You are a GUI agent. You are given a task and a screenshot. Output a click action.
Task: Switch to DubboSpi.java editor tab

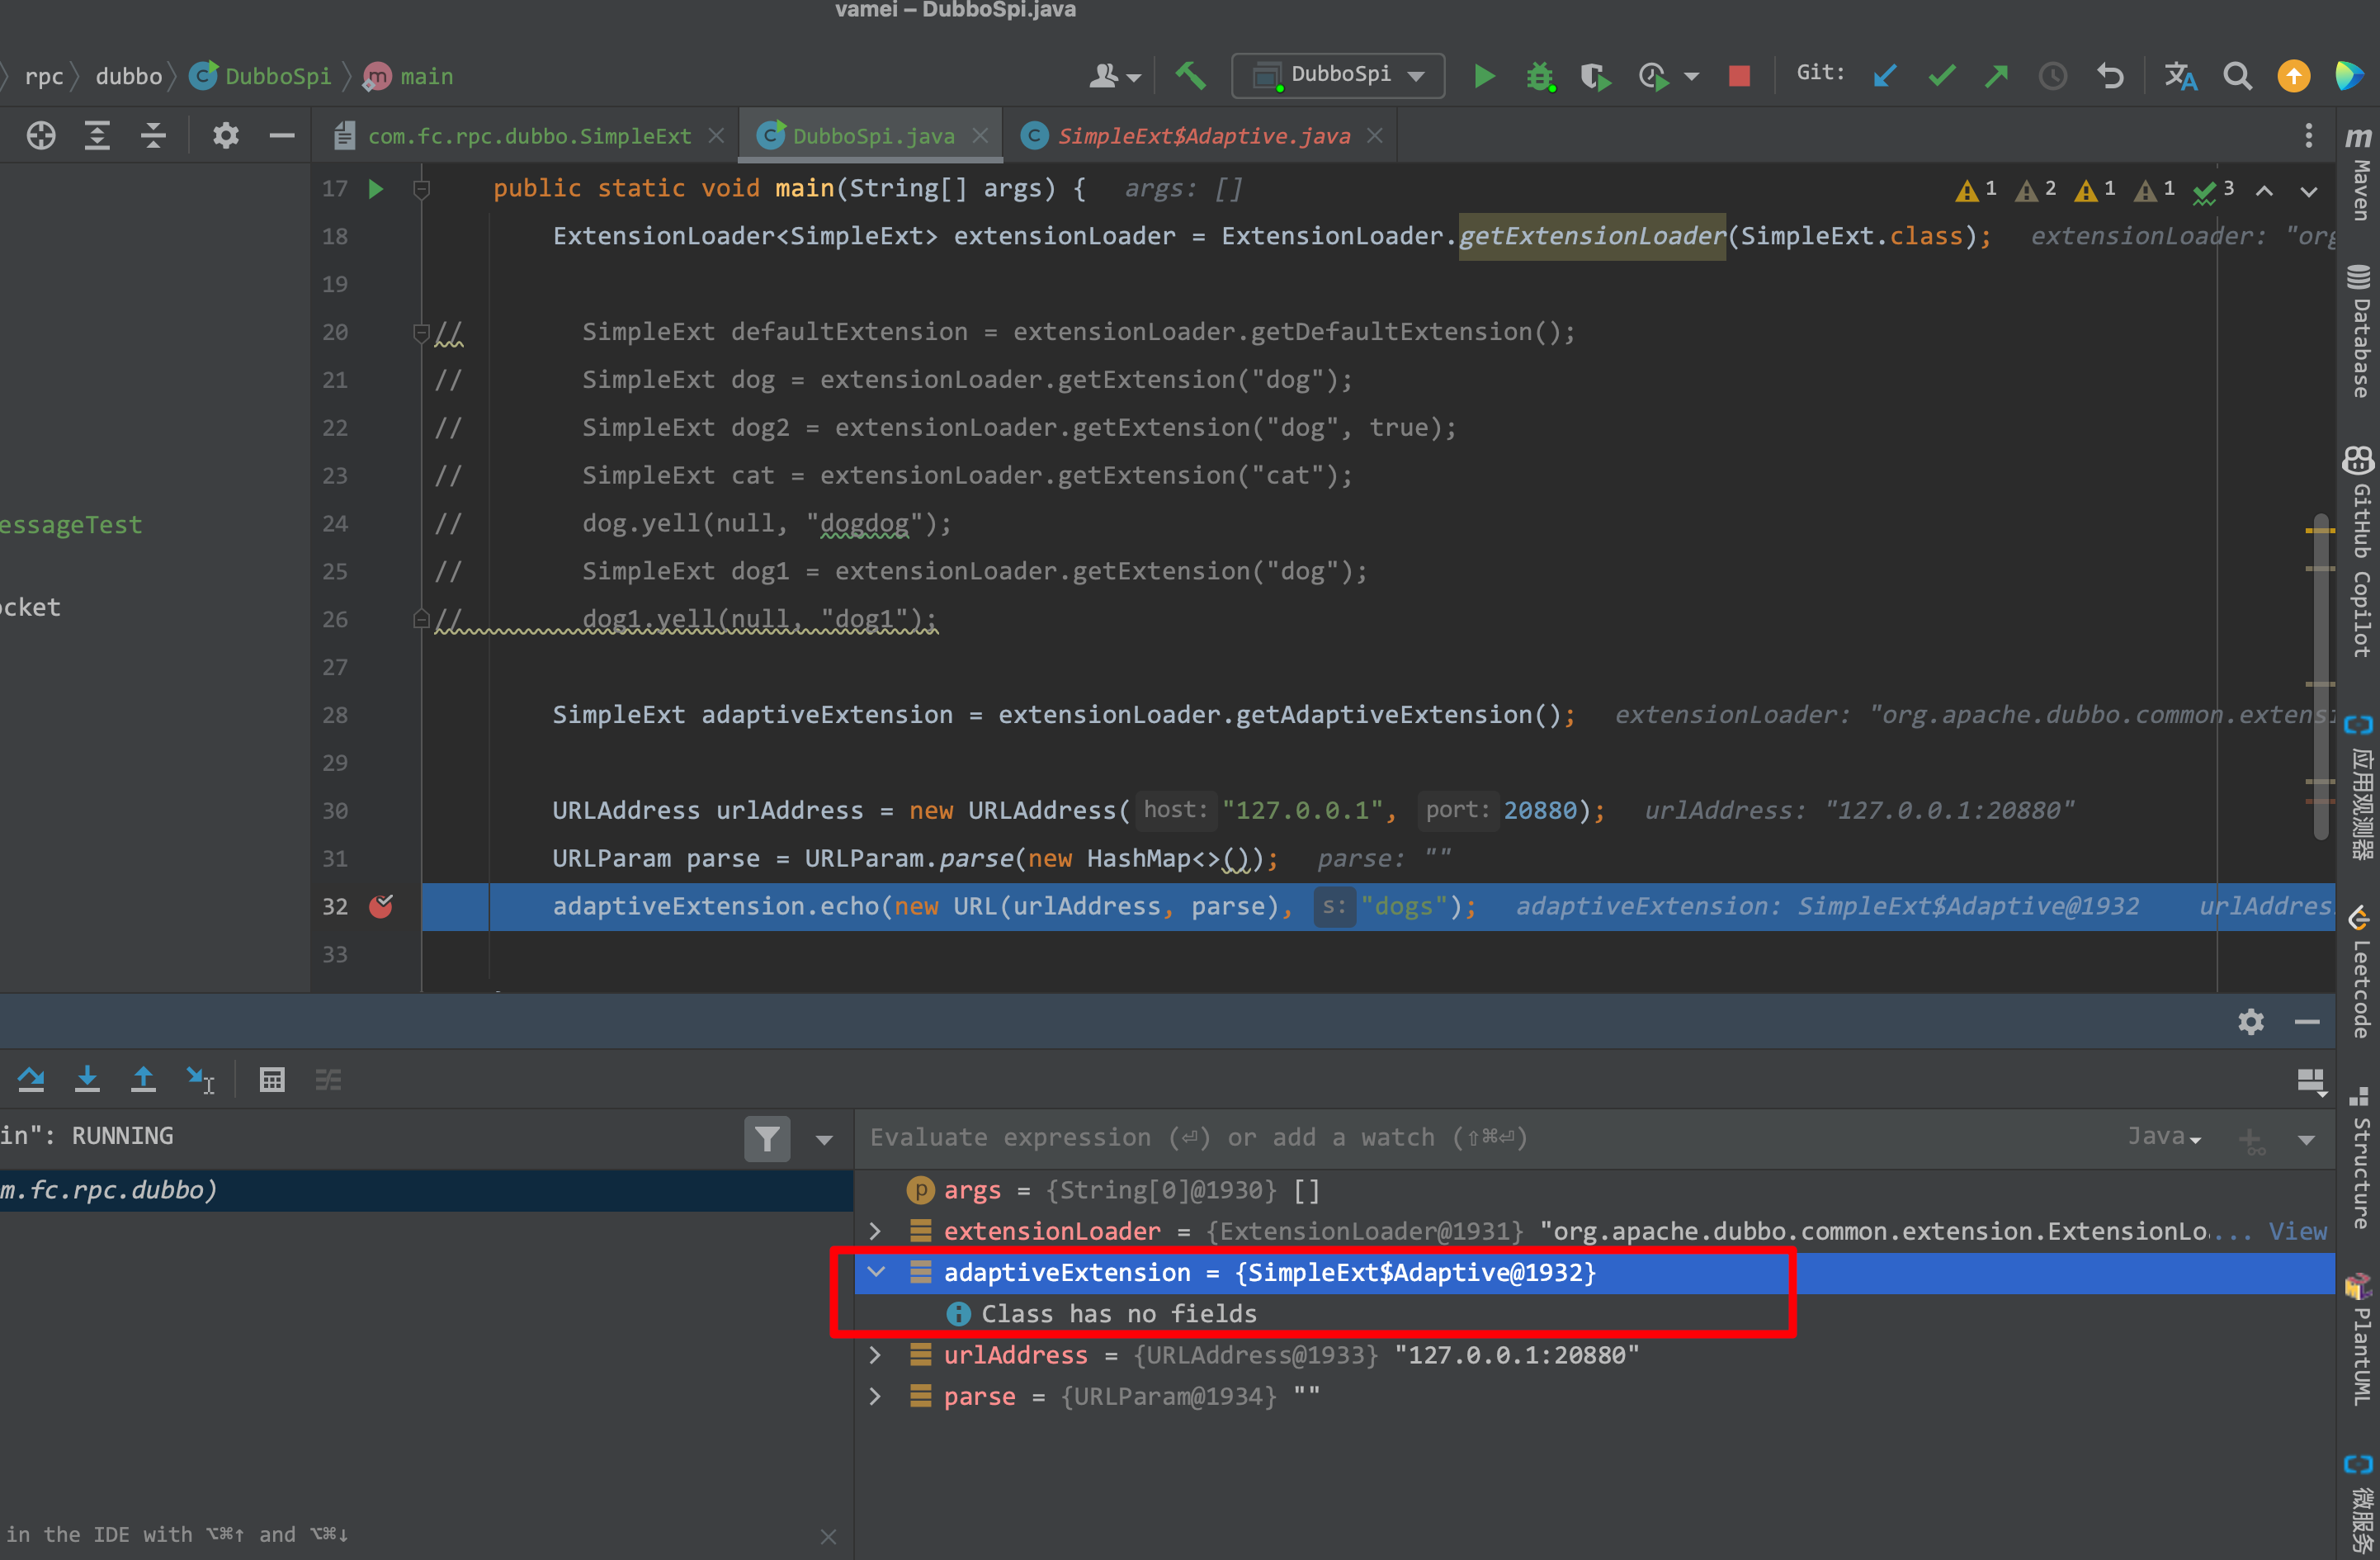click(872, 136)
